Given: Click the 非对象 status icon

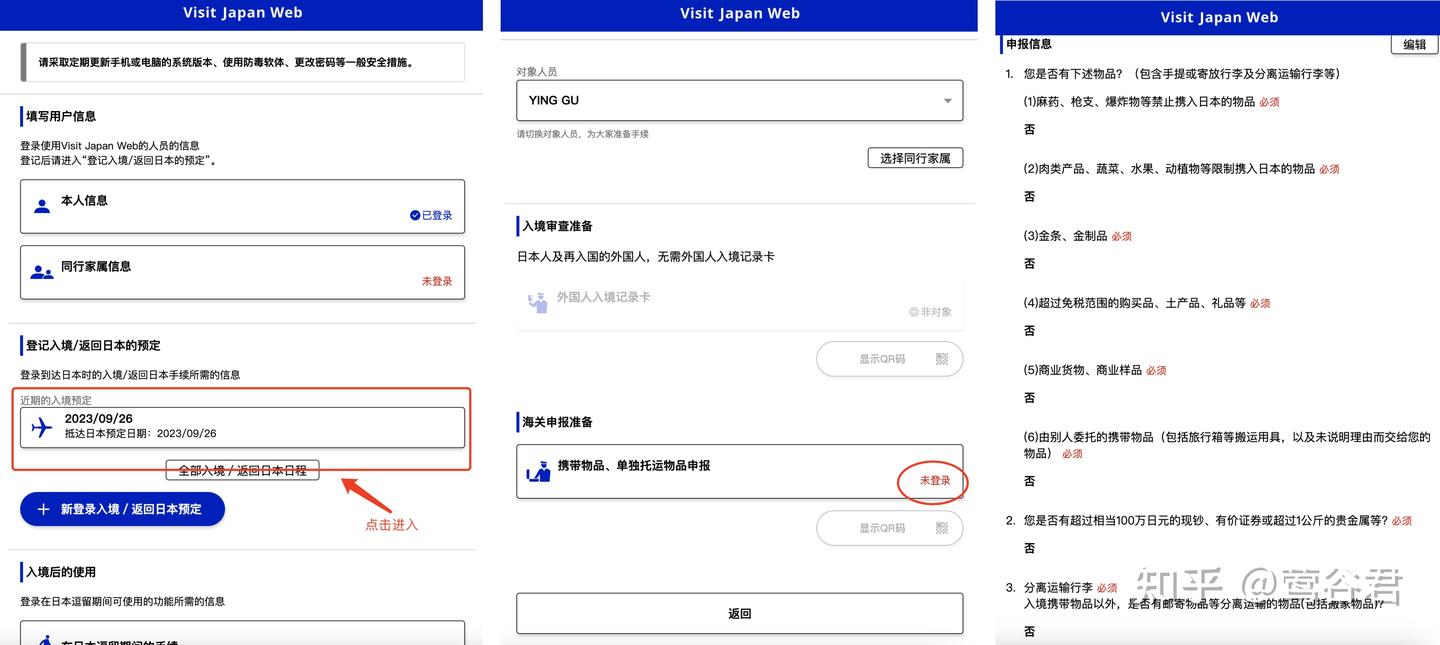Looking at the screenshot, I should pos(913,312).
